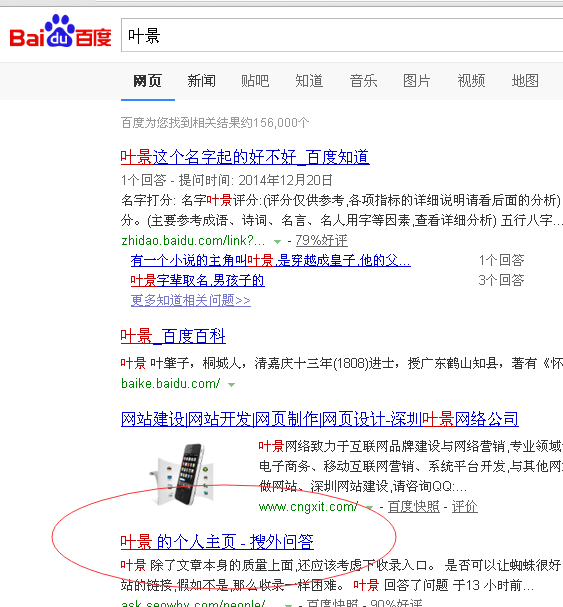Open 百度快照 for cngxit.com result
This screenshot has width=563, height=607.
tap(414, 506)
